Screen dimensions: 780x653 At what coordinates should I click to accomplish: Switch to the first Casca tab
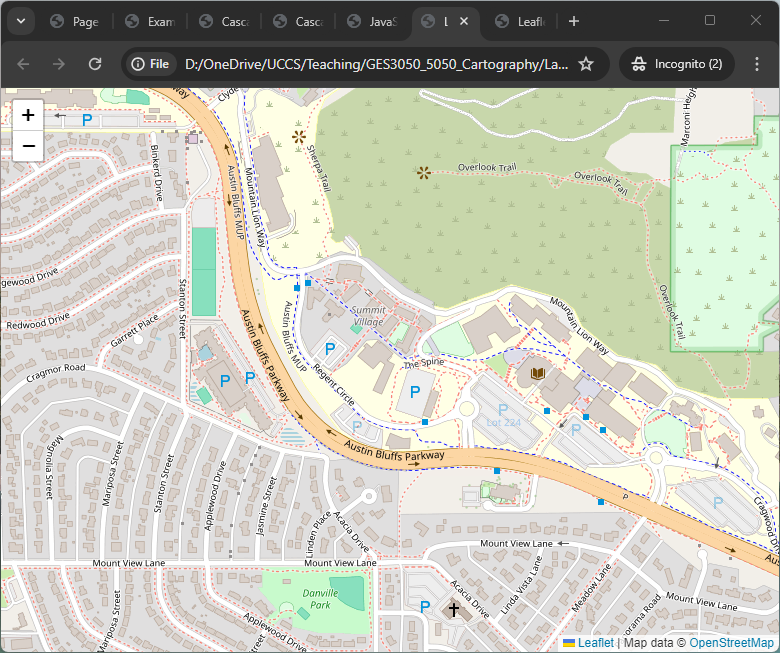(x=225, y=21)
